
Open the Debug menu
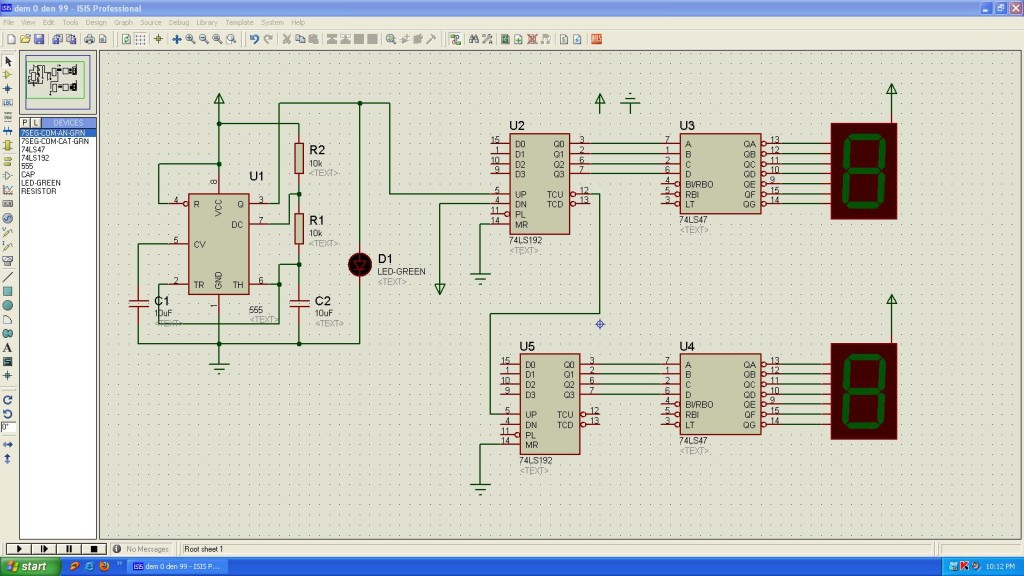(178, 22)
